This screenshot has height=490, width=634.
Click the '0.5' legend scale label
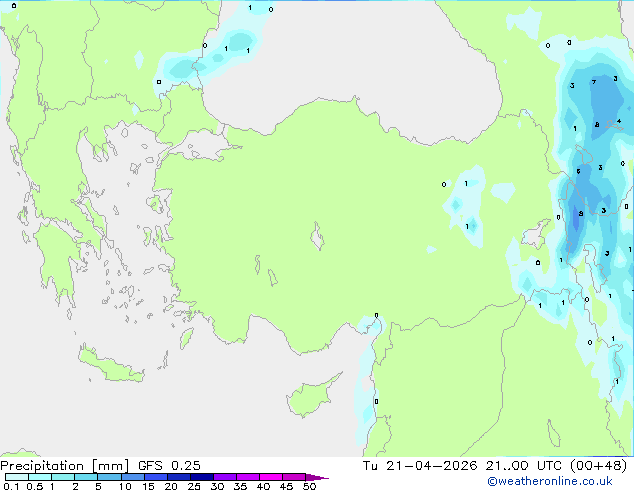tap(35, 486)
